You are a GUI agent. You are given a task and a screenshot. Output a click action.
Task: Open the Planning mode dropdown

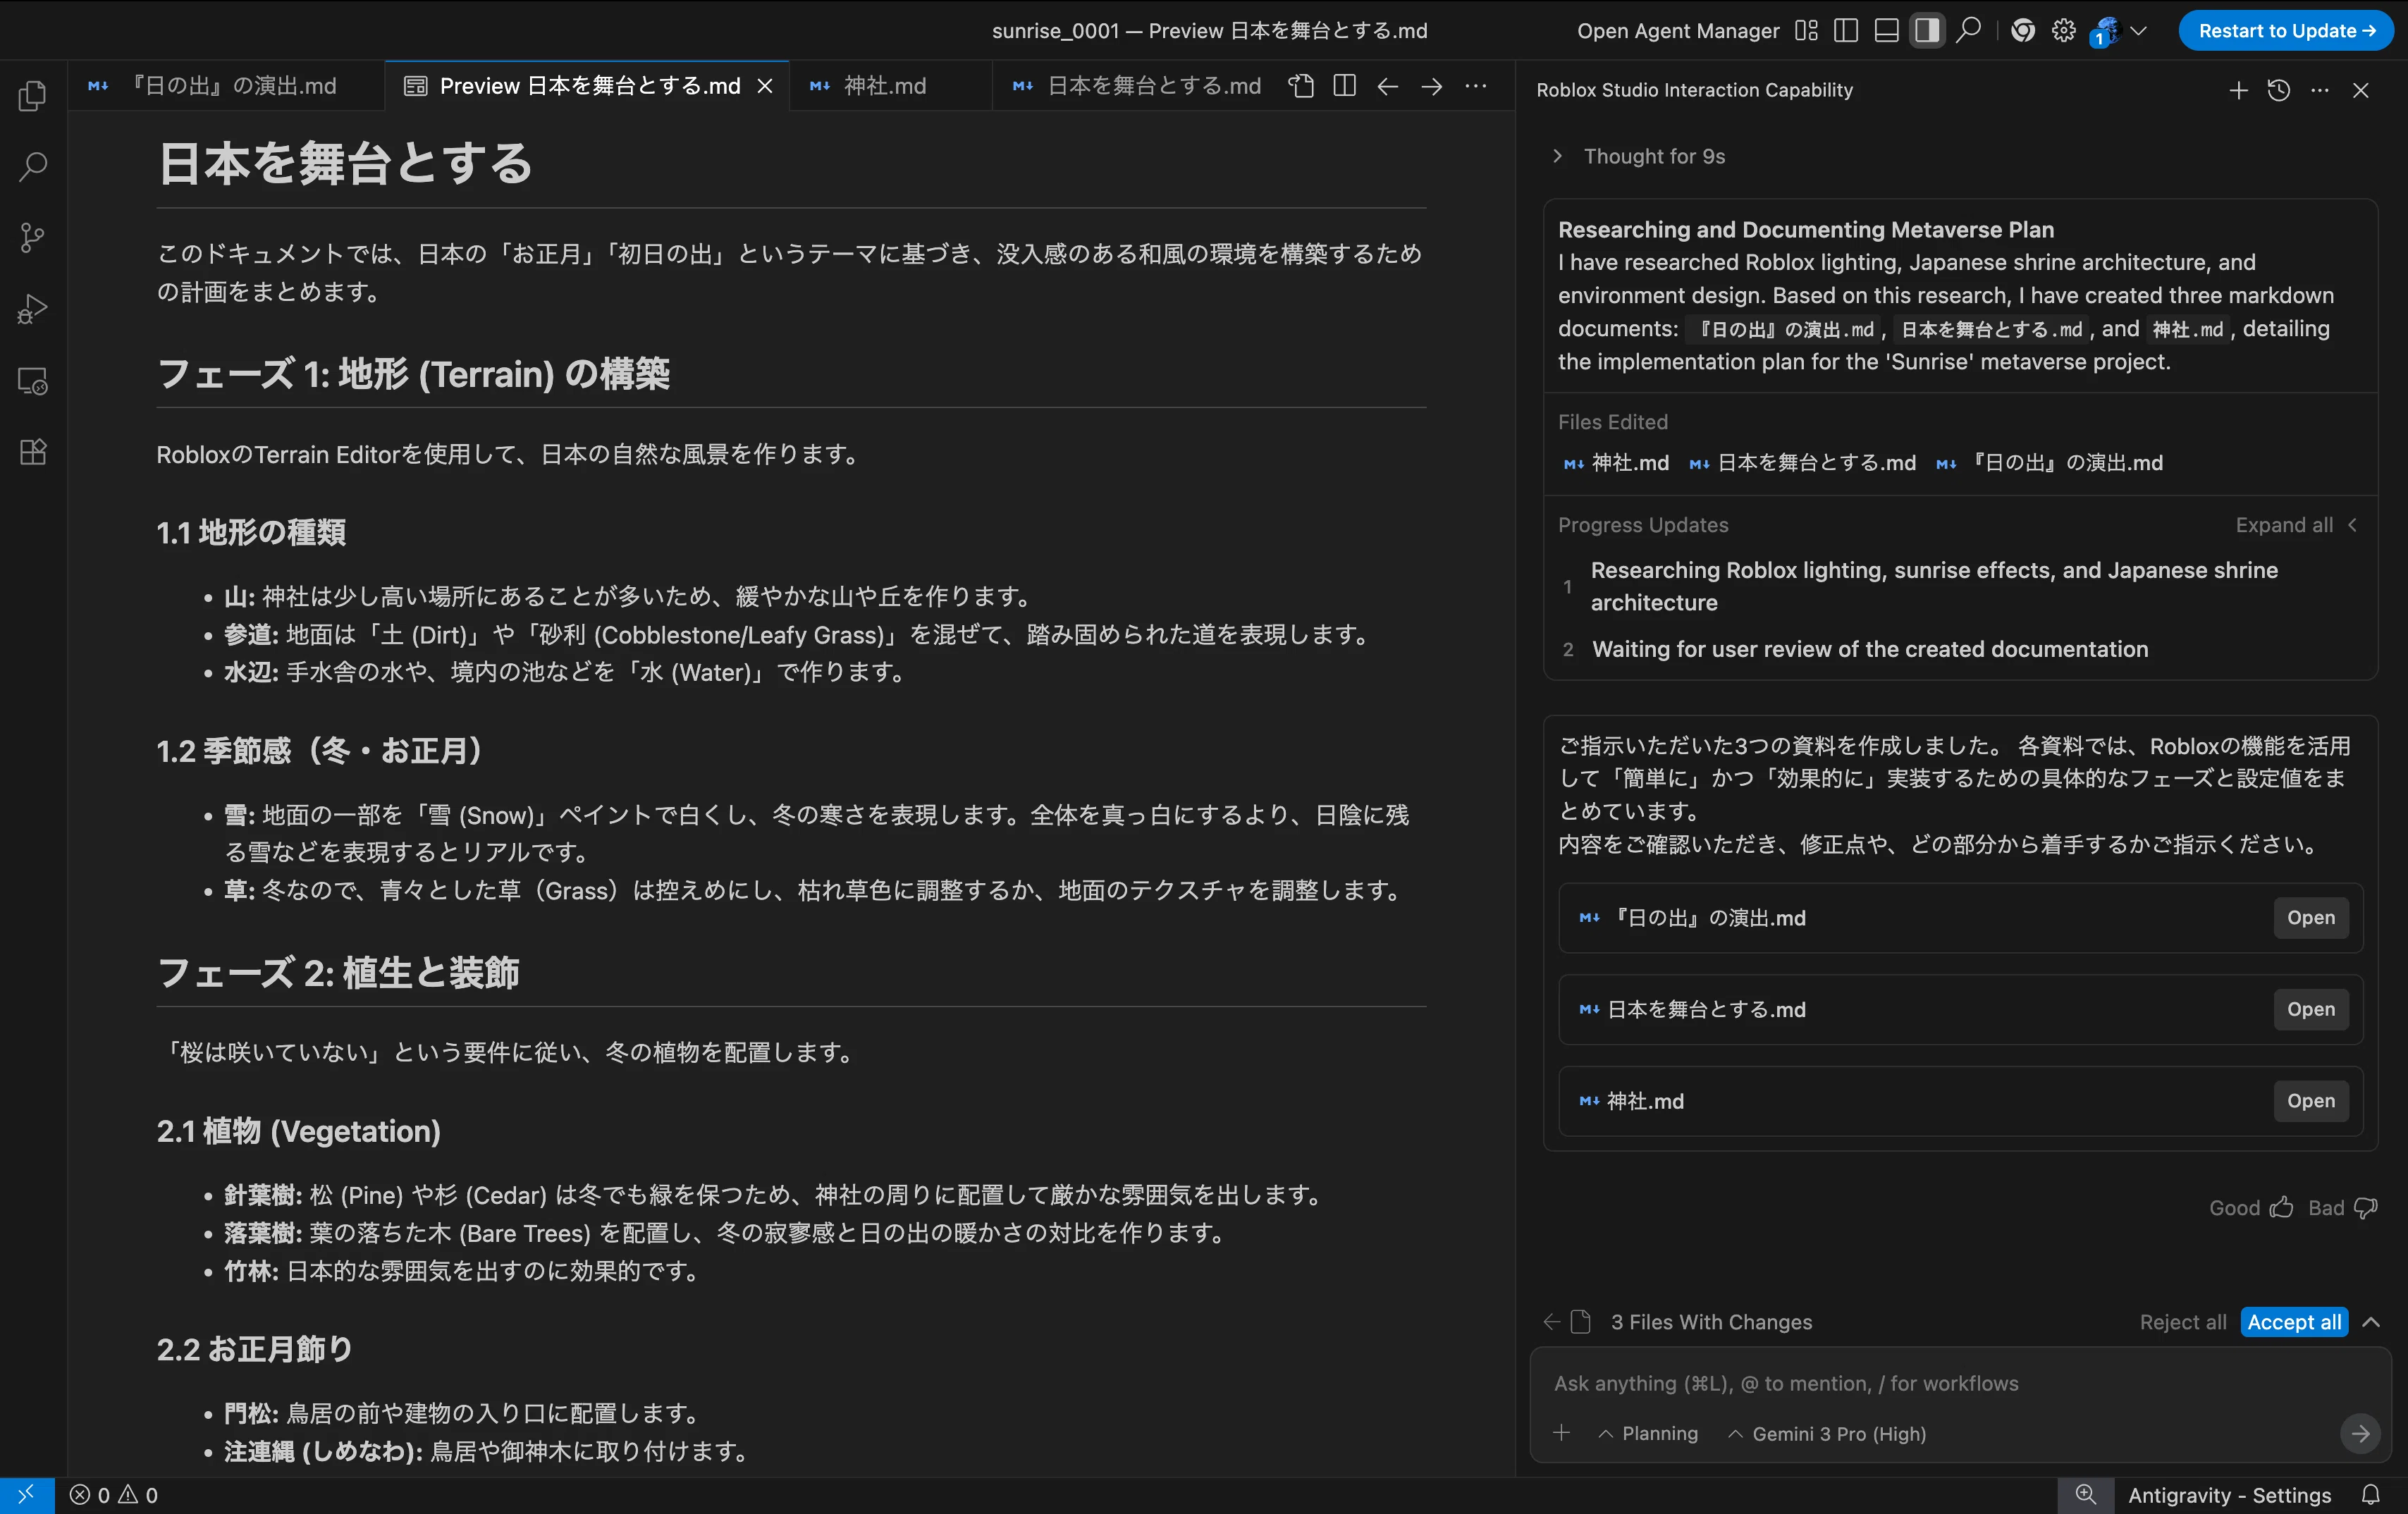pos(1648,1434)
